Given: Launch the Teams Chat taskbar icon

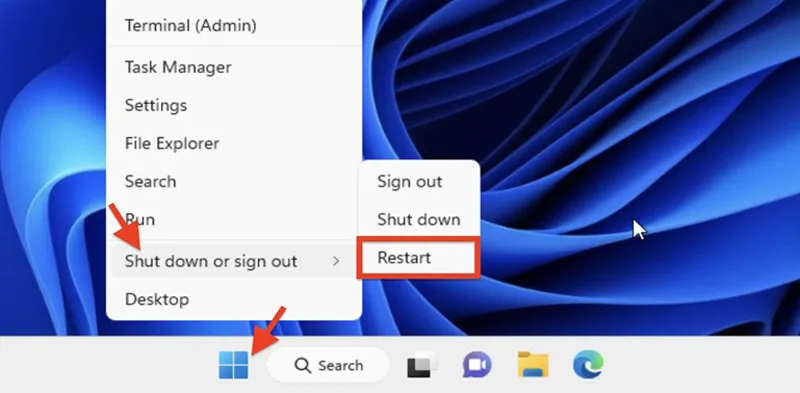Looking at the screenshot, I should click(x=477, y=365).
